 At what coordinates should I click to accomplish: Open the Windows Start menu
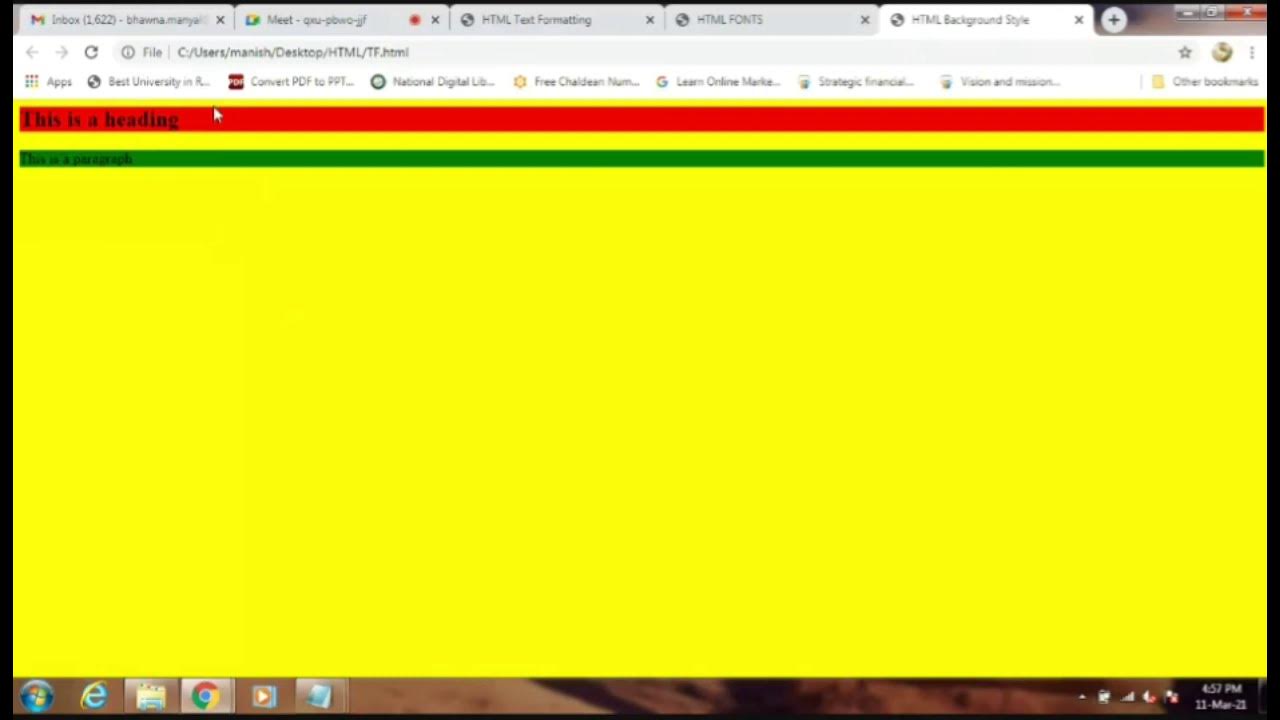tap(37, 696)
